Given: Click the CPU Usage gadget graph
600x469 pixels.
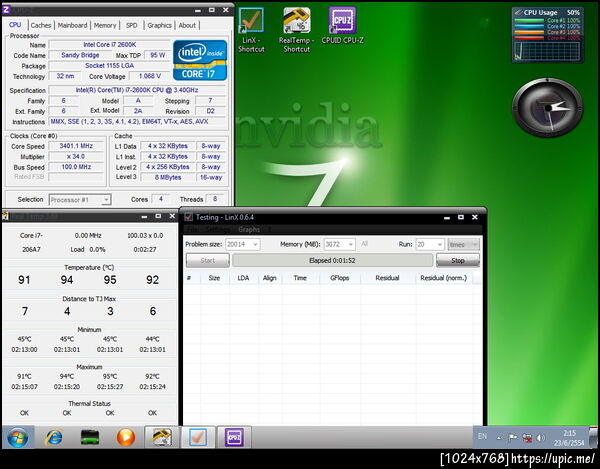Looking at the screenshot, I should click(547, 50).
